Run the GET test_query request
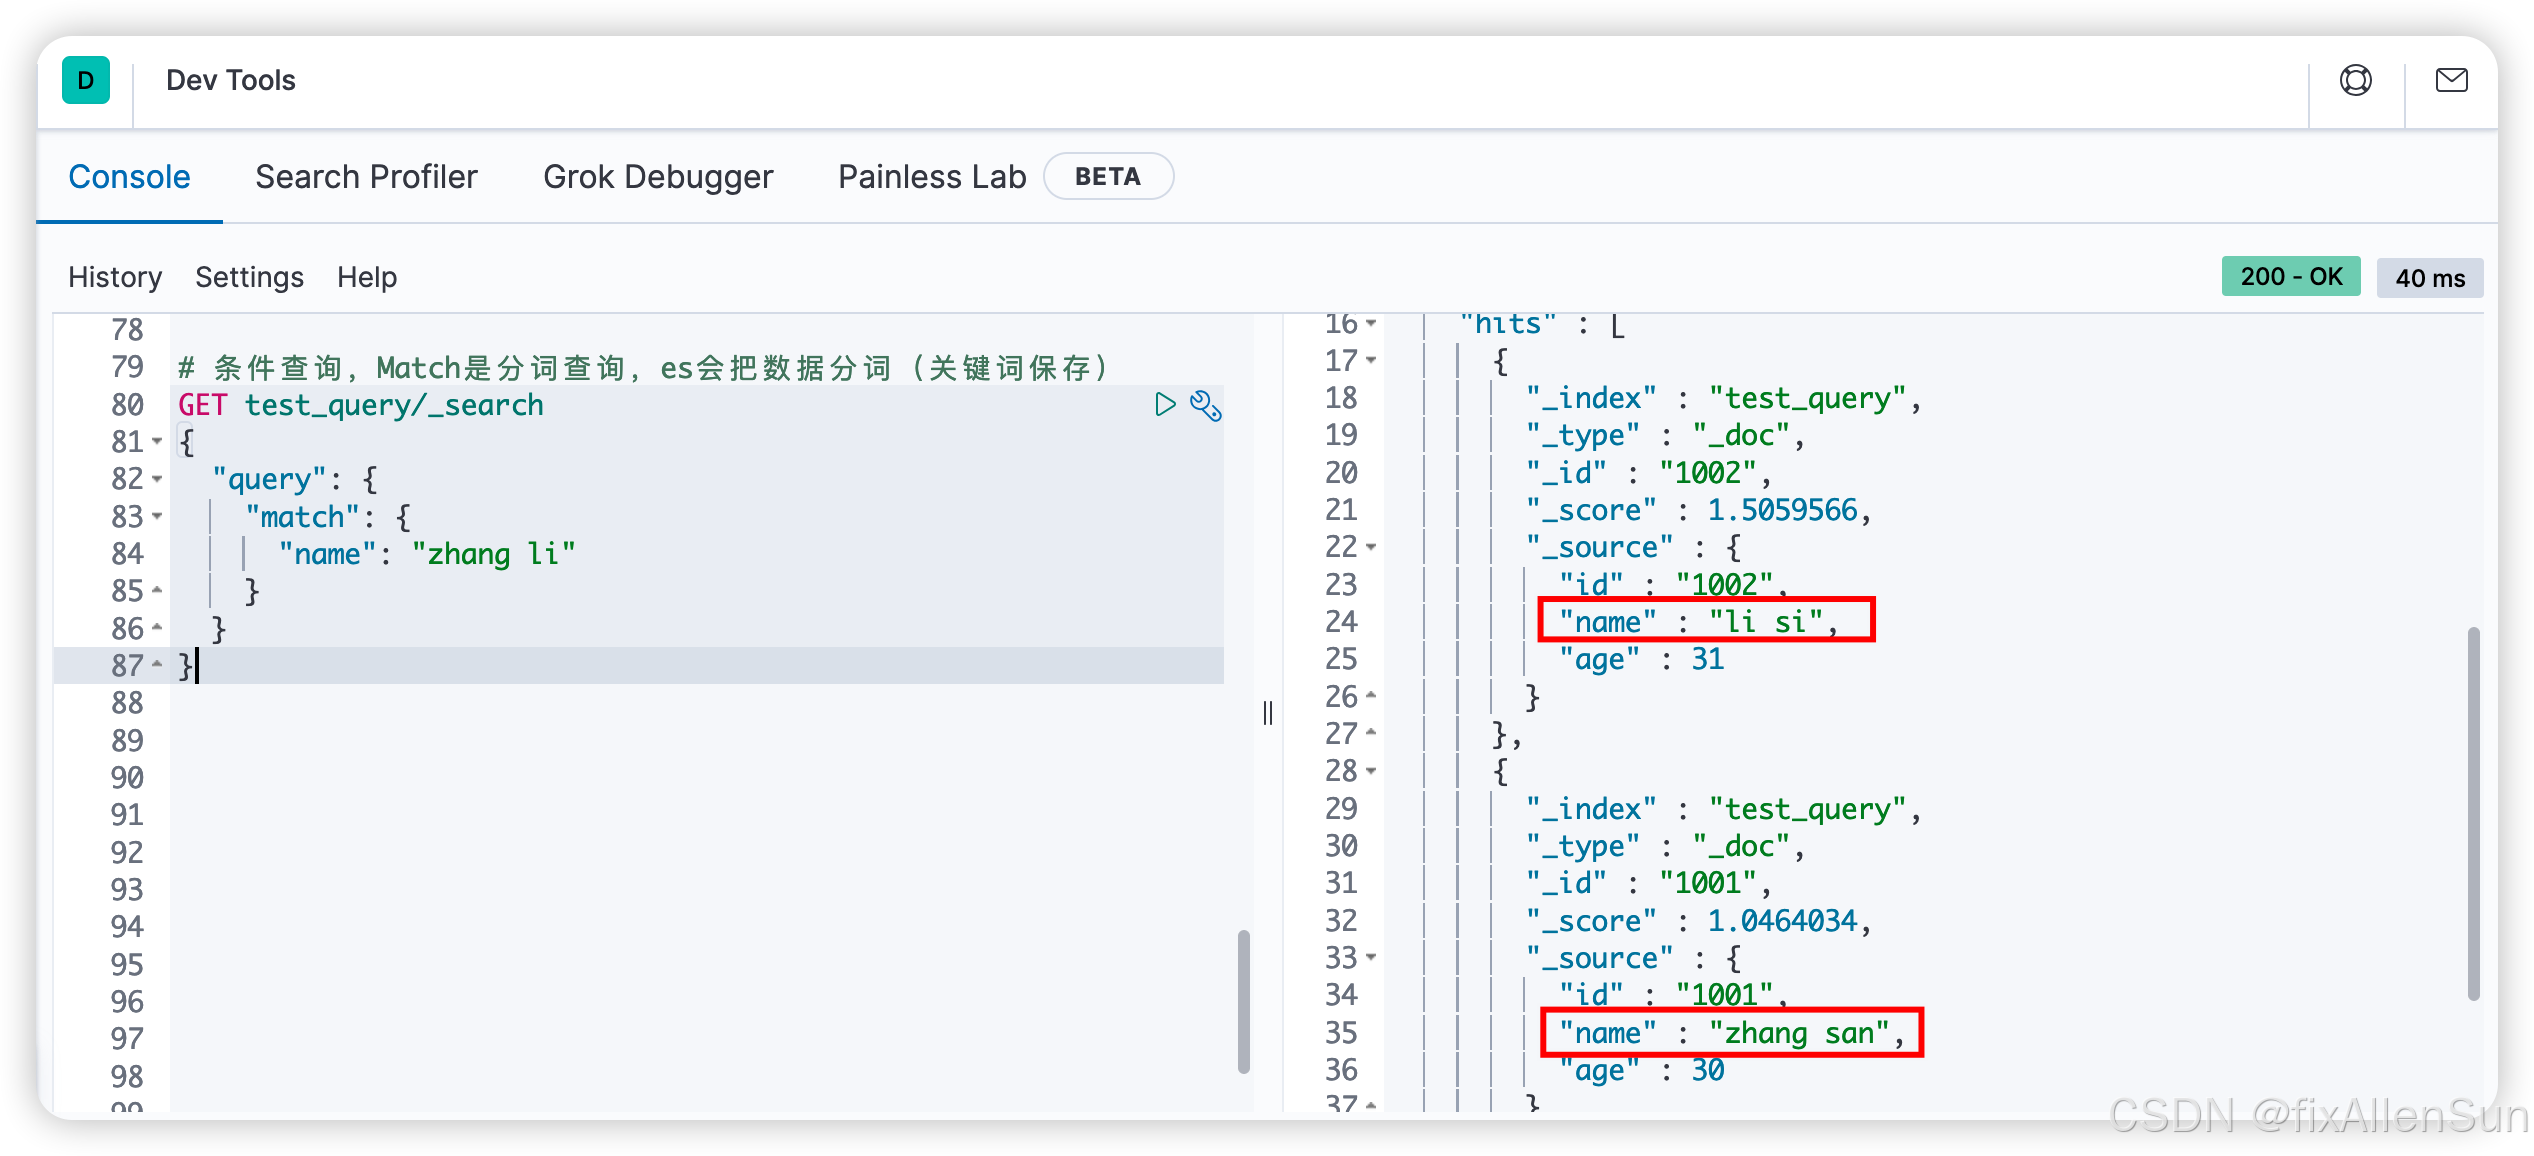 click(1164, 404)
